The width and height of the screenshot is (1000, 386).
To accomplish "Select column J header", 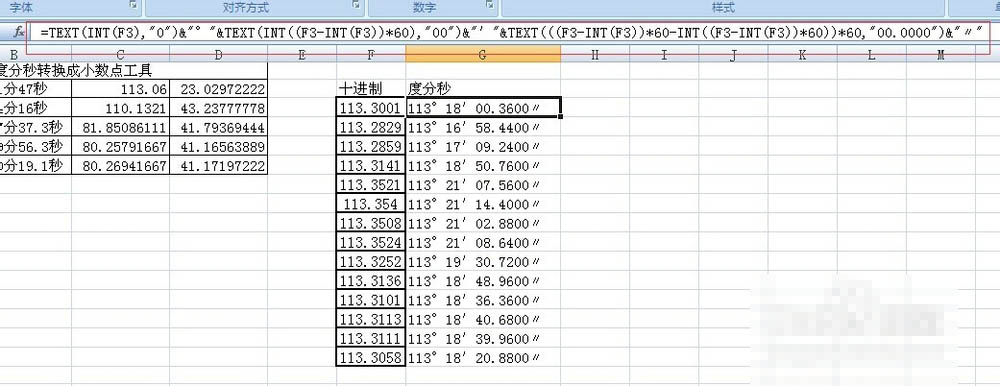I will click(733, 56).
